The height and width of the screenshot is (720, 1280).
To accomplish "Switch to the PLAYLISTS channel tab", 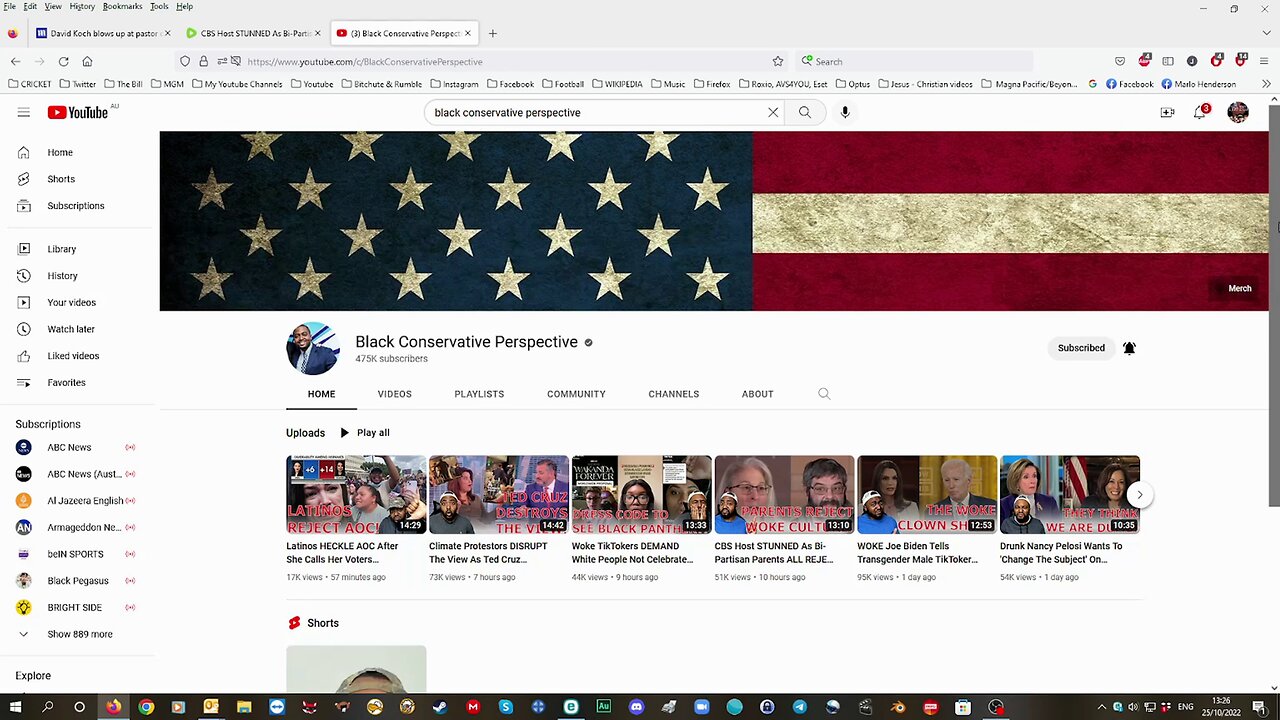I will click(479, 394).
